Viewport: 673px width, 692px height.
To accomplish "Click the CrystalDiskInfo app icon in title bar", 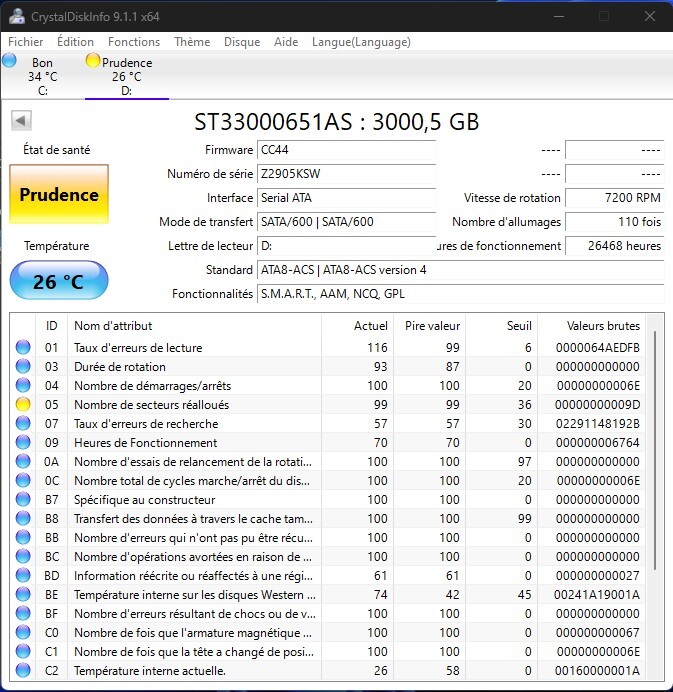I will point(17,16).
